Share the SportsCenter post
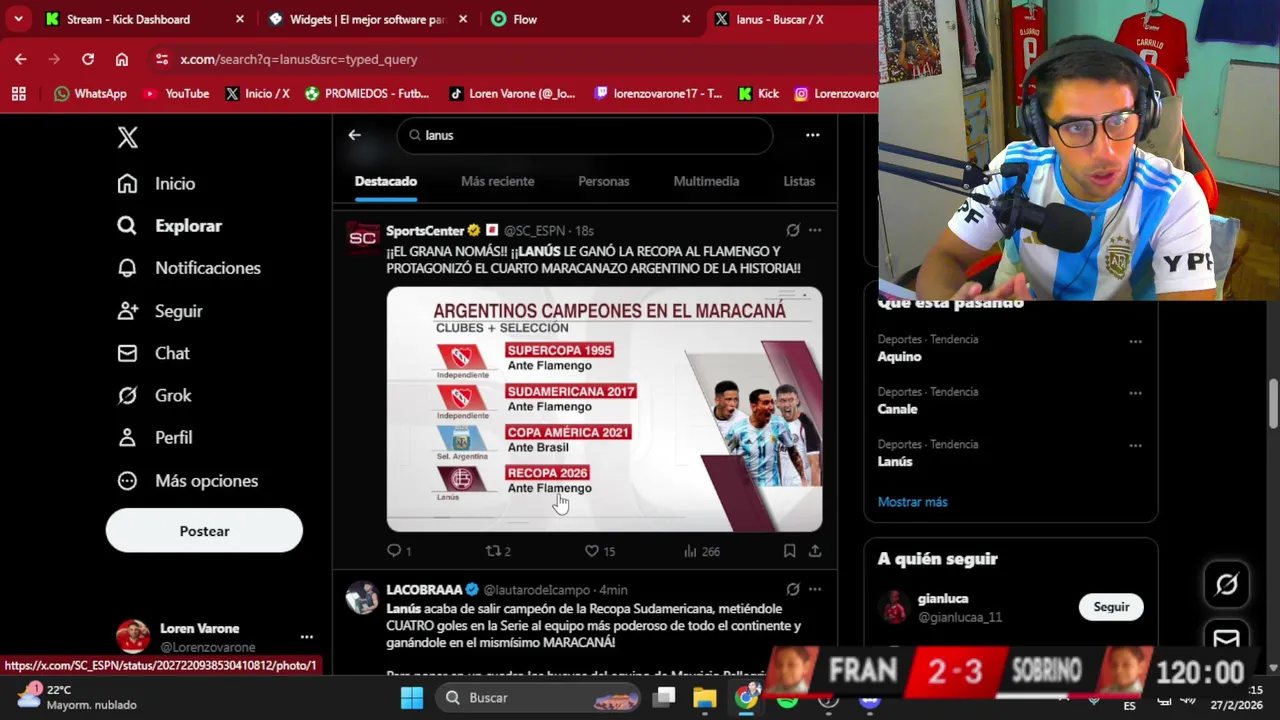This screenshot has height=720, width=1280. (815, 551)
